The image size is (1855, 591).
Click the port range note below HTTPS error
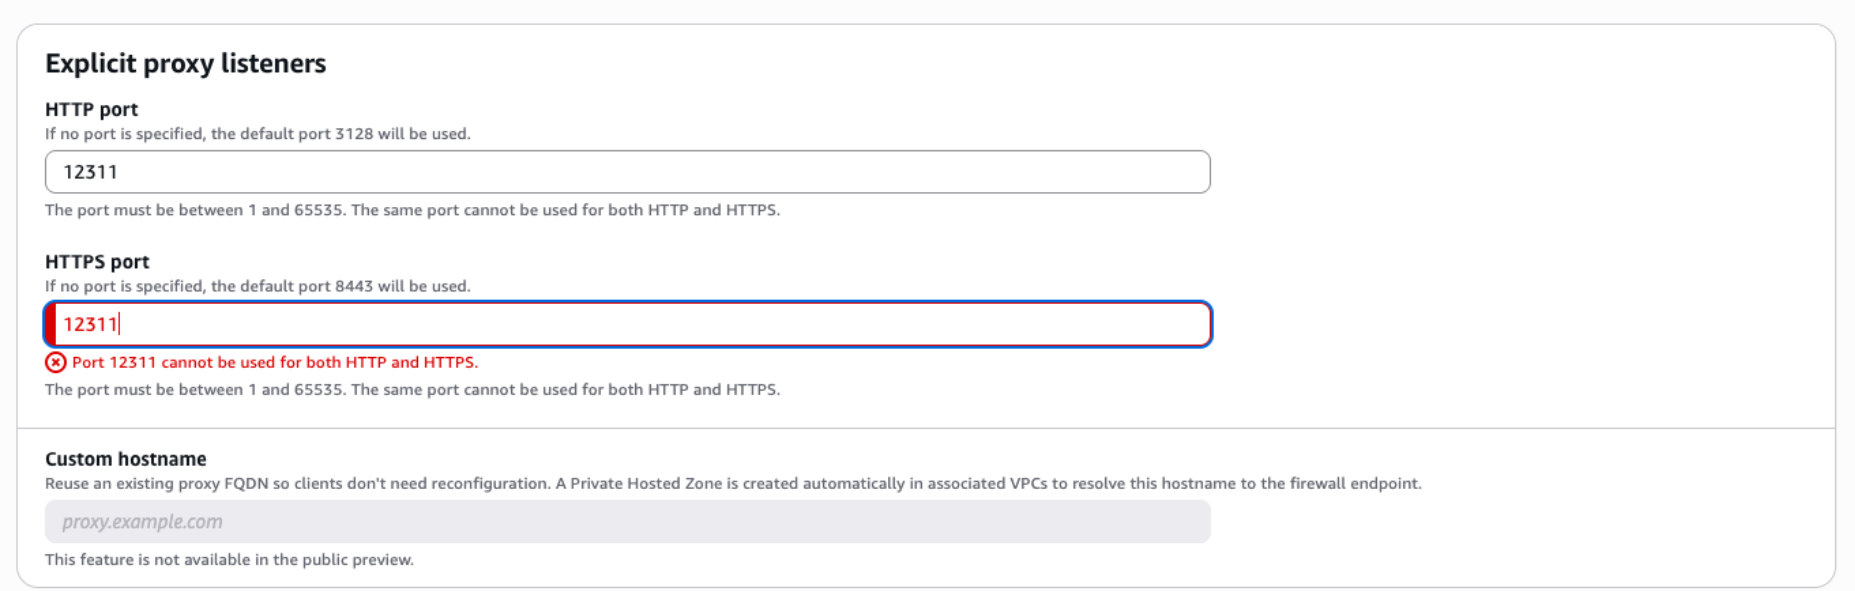[x=413, y=390]
